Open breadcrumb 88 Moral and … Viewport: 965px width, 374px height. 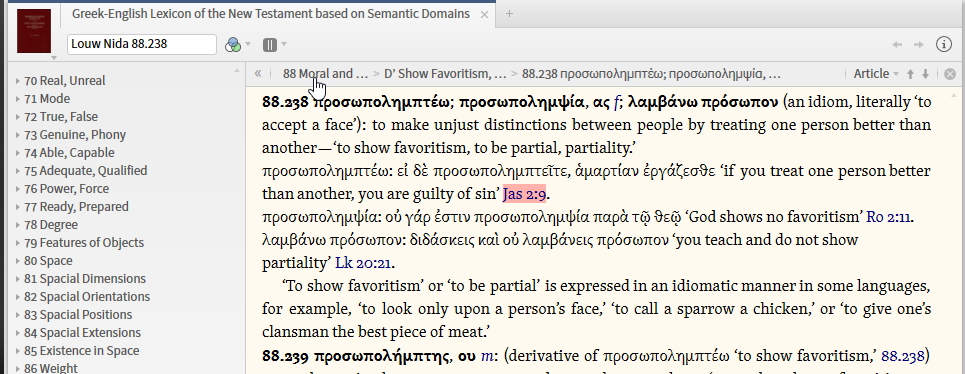[326, 74]
